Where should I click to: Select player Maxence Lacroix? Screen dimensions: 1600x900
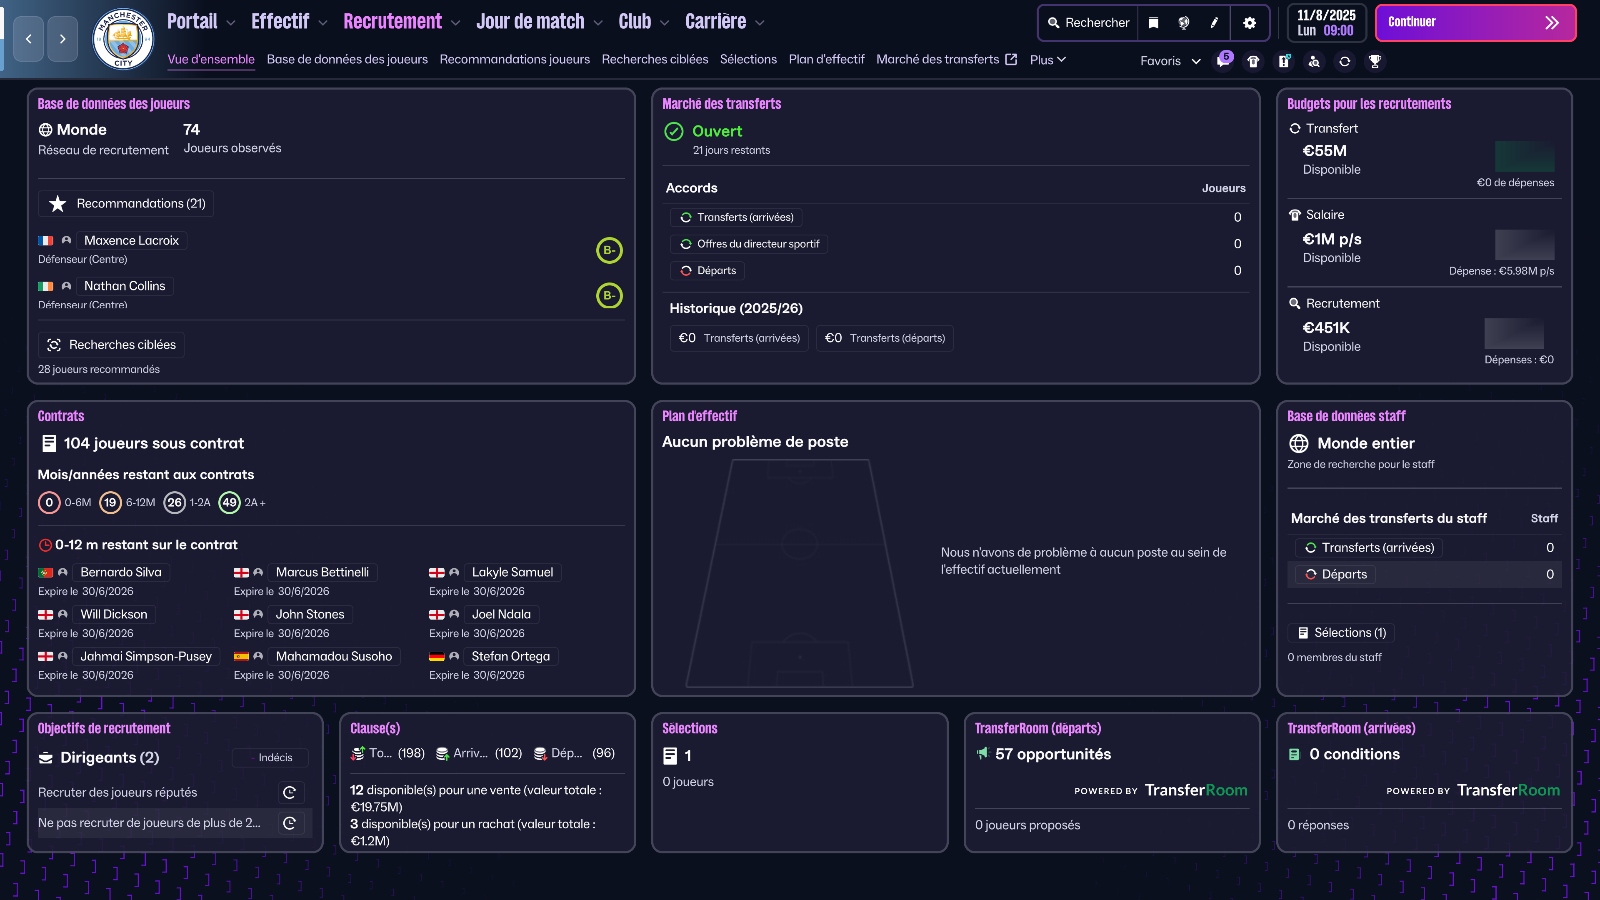point(131,240)
